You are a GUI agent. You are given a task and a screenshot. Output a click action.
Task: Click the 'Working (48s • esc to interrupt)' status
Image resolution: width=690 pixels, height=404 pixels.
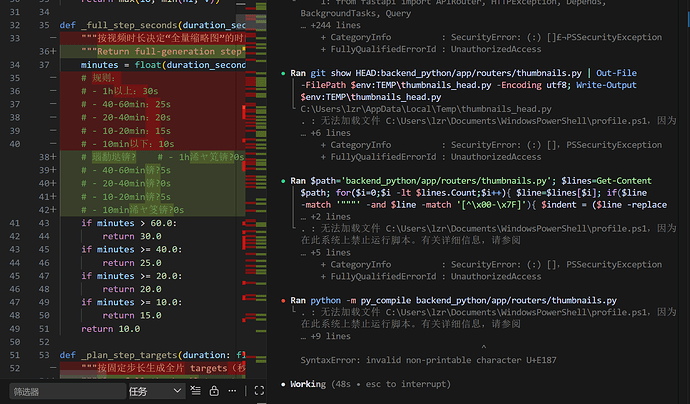[x=370, y=384]
